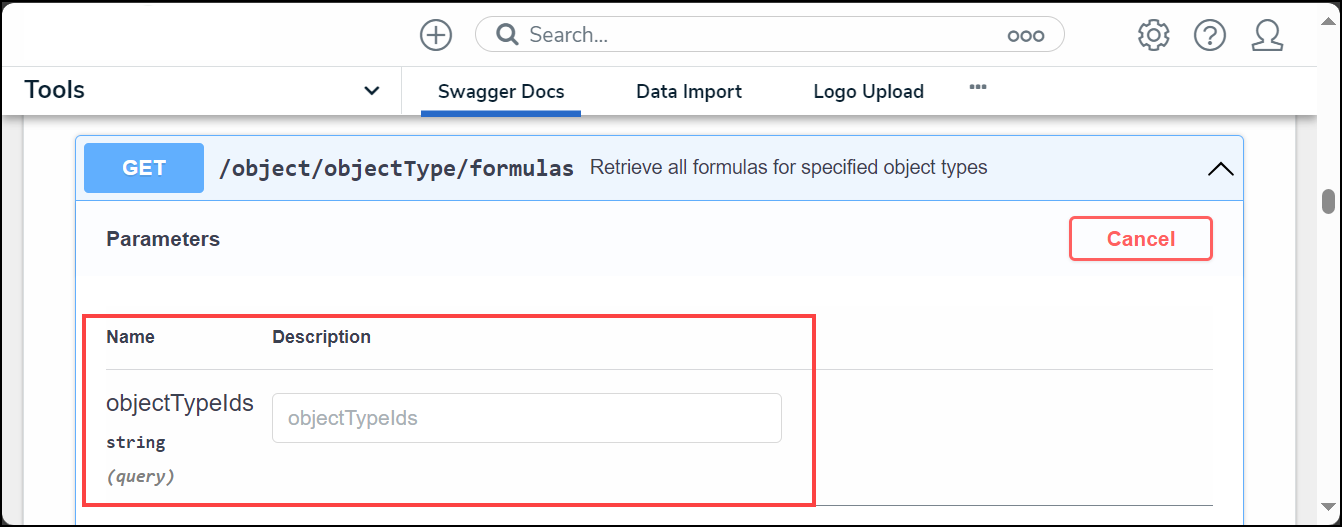Show more tabs via the ellipsis
Viewport: 1342px width, 527px height.
978,88
